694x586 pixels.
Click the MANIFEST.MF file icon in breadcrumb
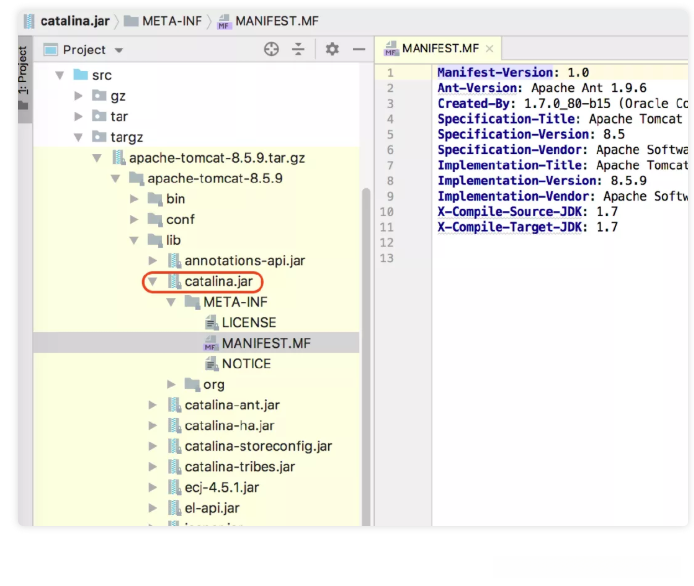click(224, 22)
